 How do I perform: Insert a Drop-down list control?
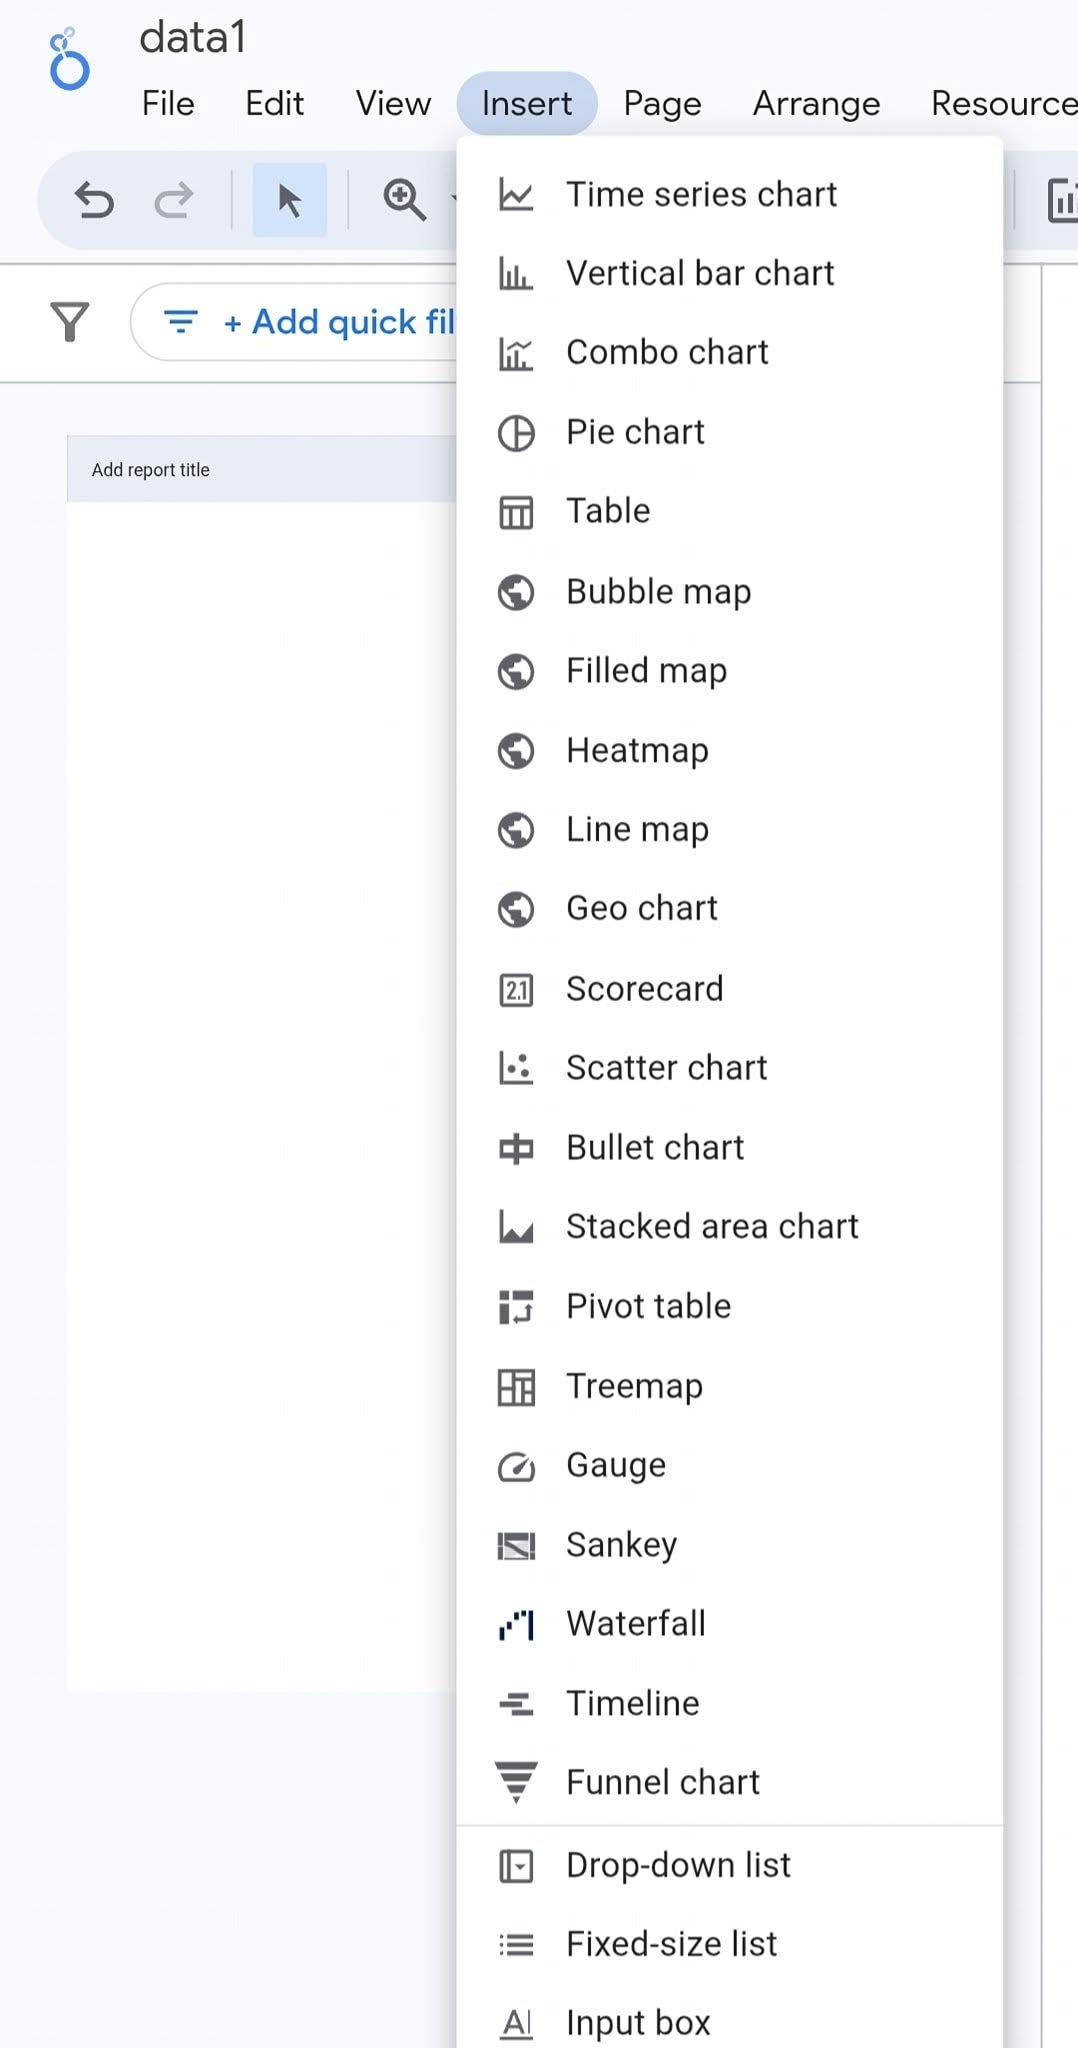click(678, 1865)
